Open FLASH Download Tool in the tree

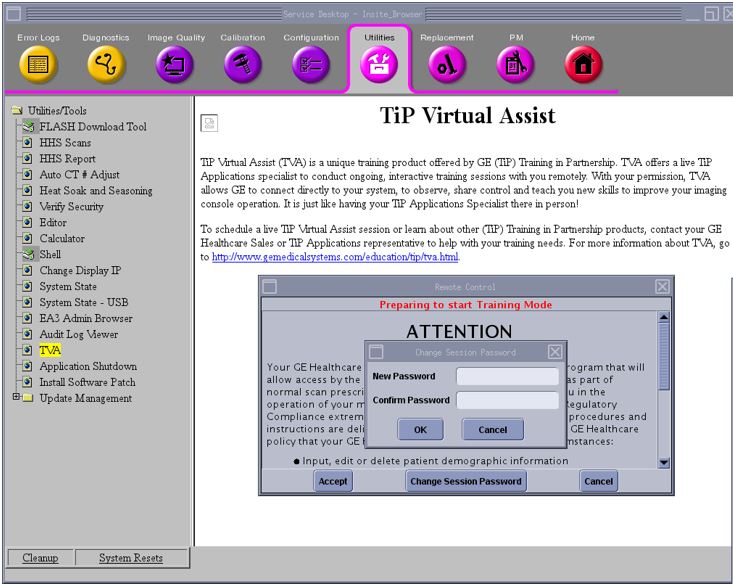point(92,127)
